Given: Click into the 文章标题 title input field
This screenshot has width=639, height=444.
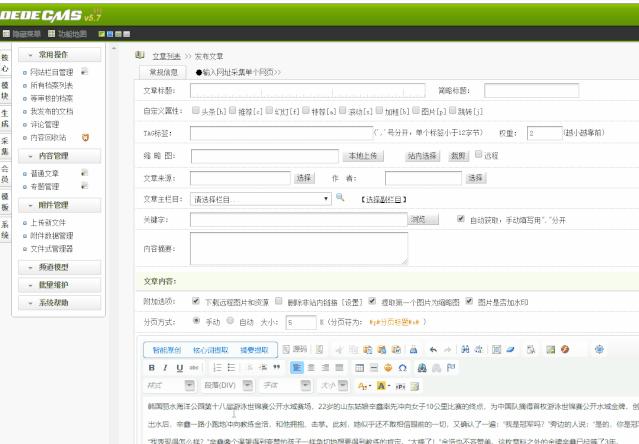Looking at the screenshot, I should click(308, 90).
